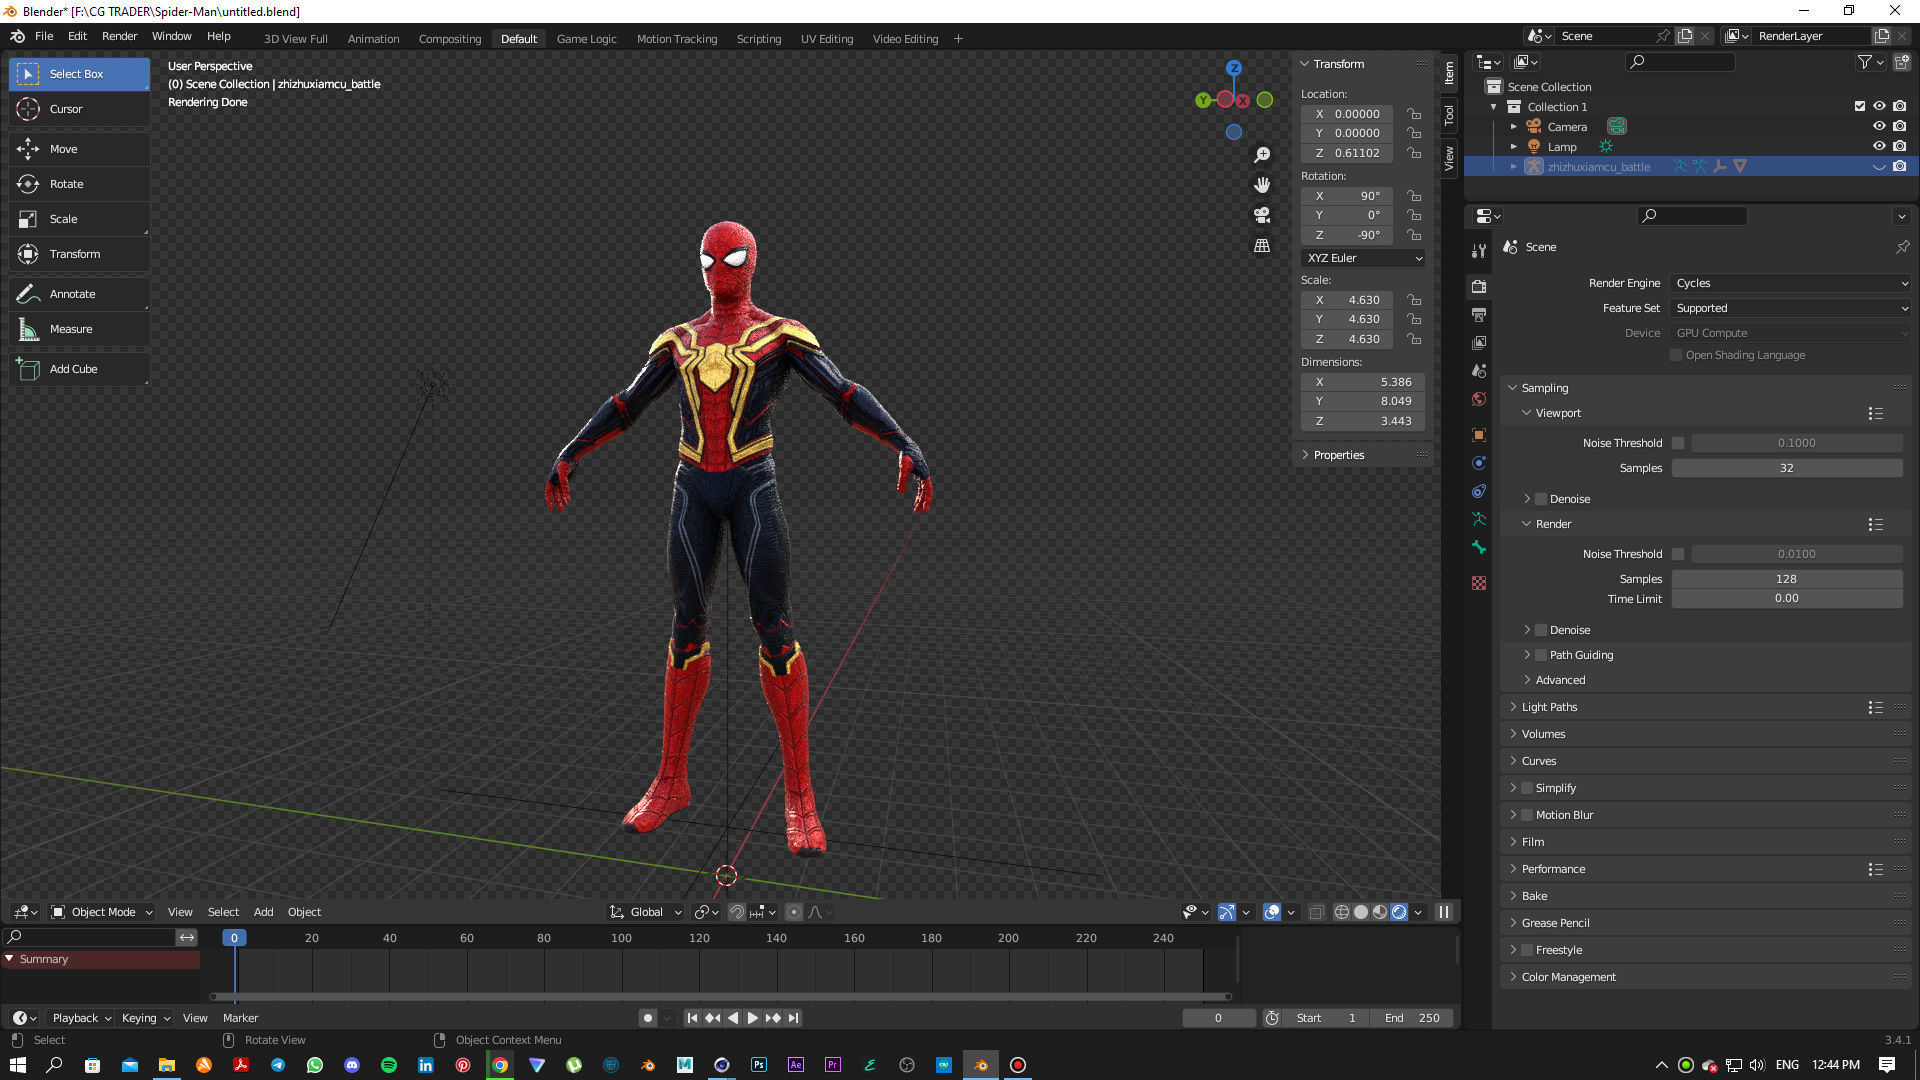Click the Blender logo menu icon
Viewport: 1920px width, 1080px height.
pyautogui.click(x=18, y=36)
